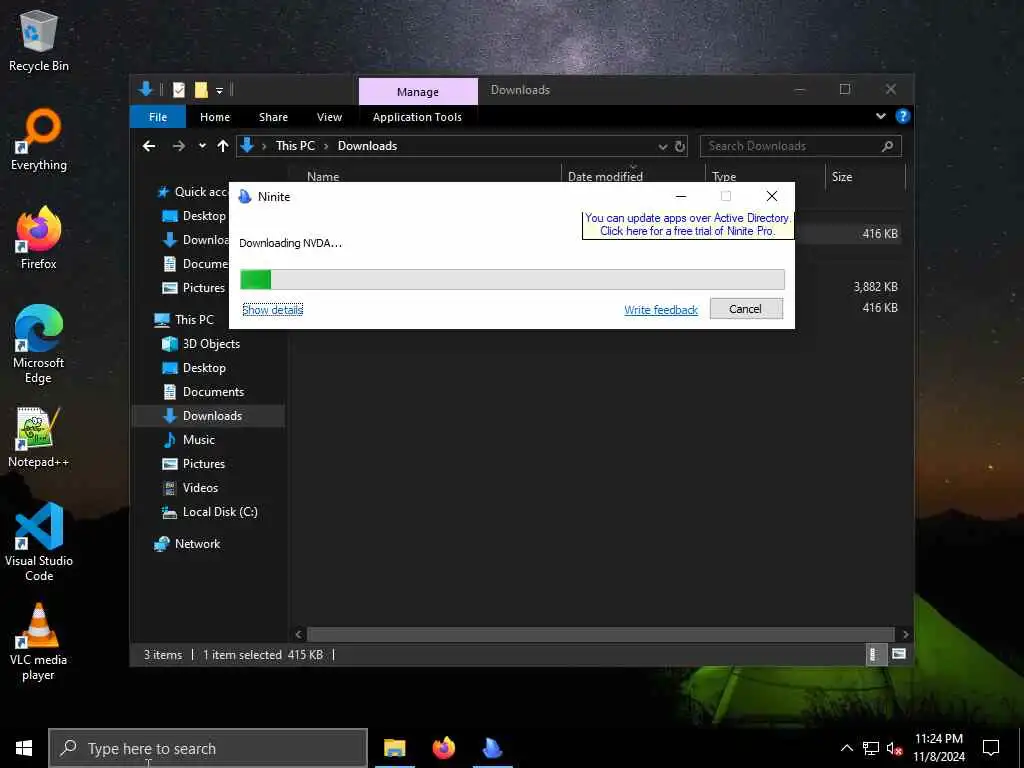Image resolution: width=1024 pixels, height=768 pixels.
Task: Open the Recycle Bin desktop icon
Action: pos(39,40)
